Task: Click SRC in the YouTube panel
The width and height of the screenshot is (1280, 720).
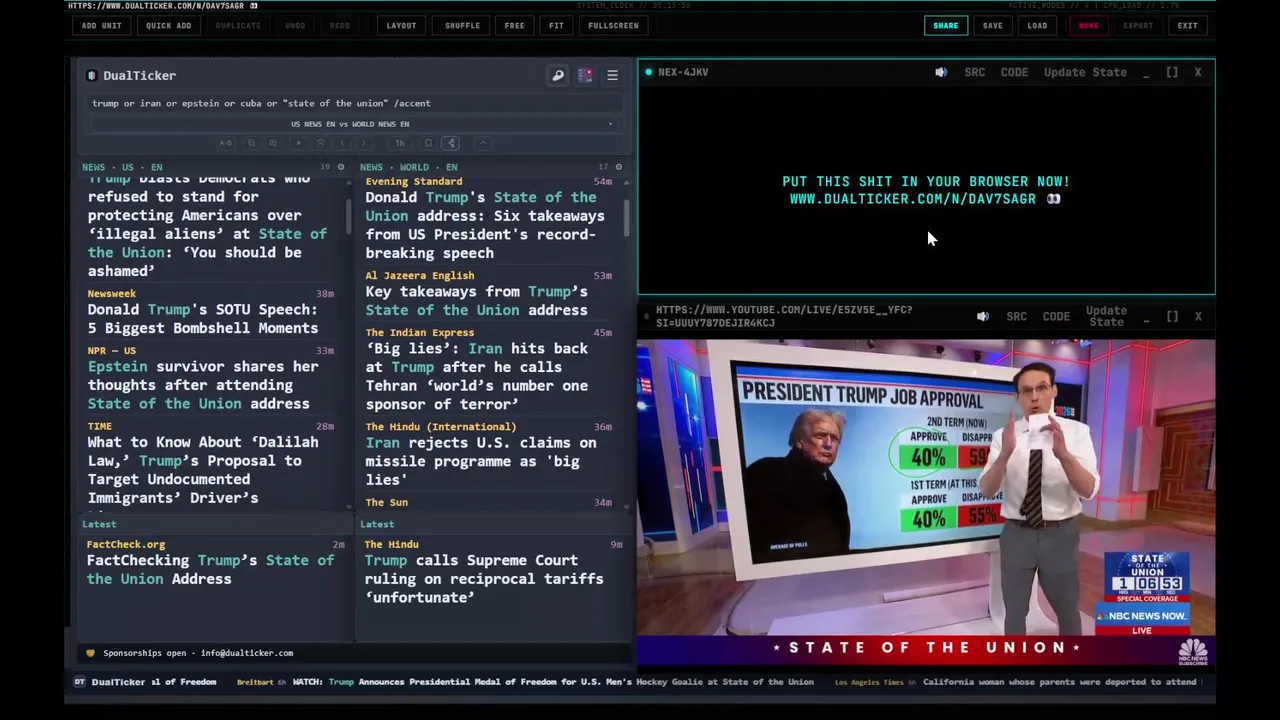Action: point(1016,316)
